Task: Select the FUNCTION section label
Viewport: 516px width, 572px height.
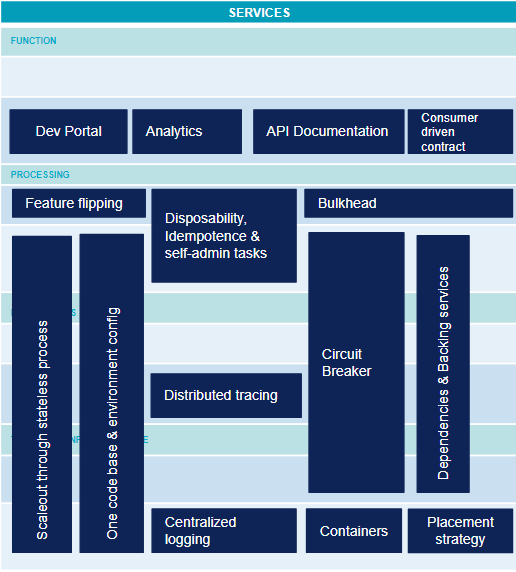Action: 34,40
